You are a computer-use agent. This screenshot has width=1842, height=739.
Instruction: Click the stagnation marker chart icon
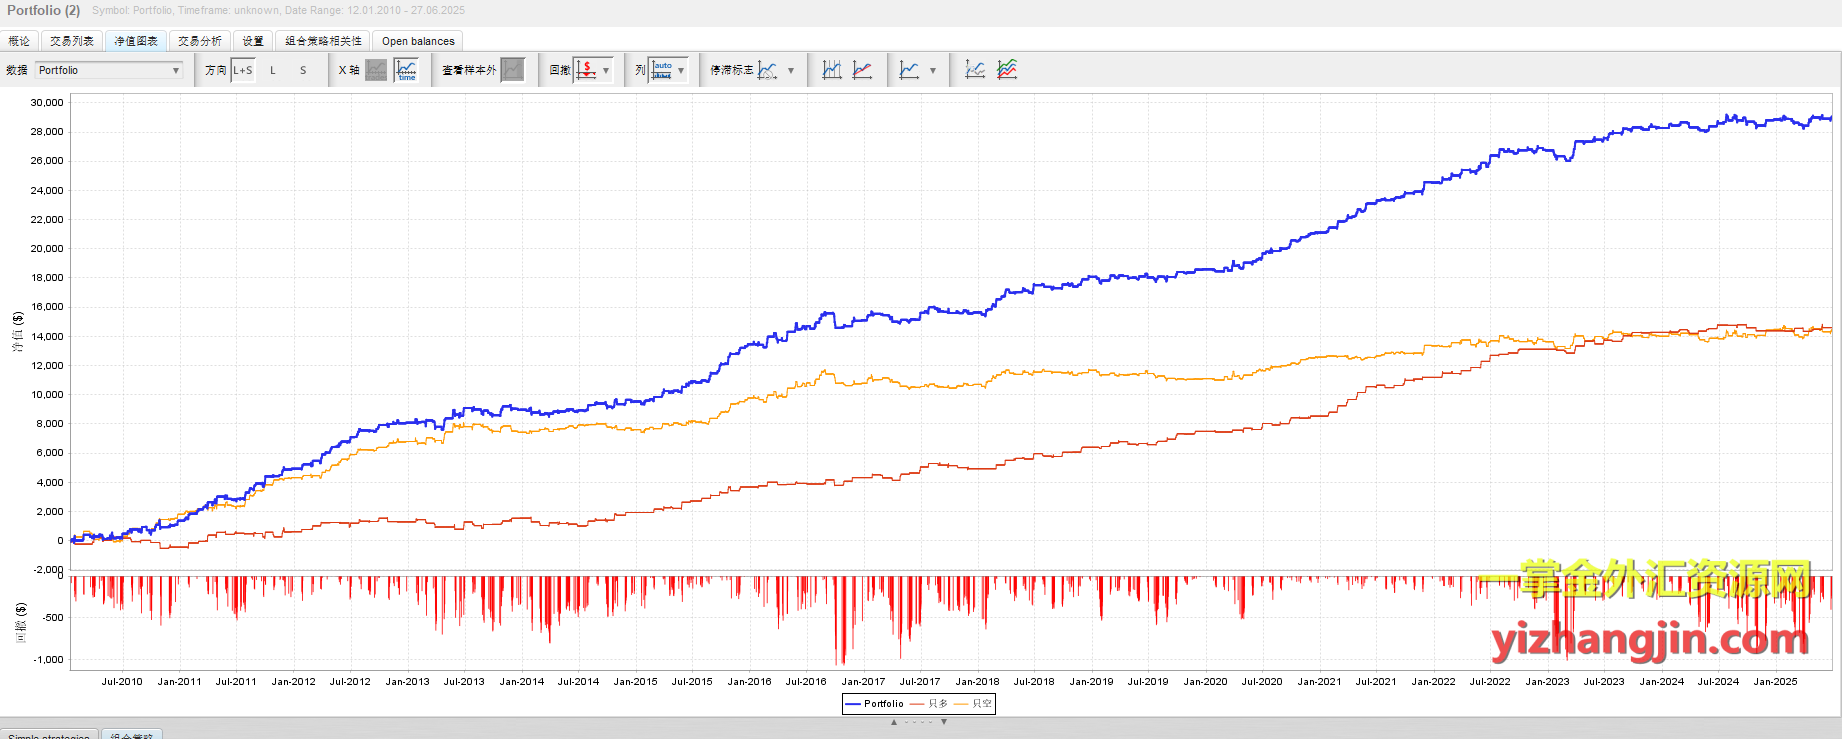(768, 70)
